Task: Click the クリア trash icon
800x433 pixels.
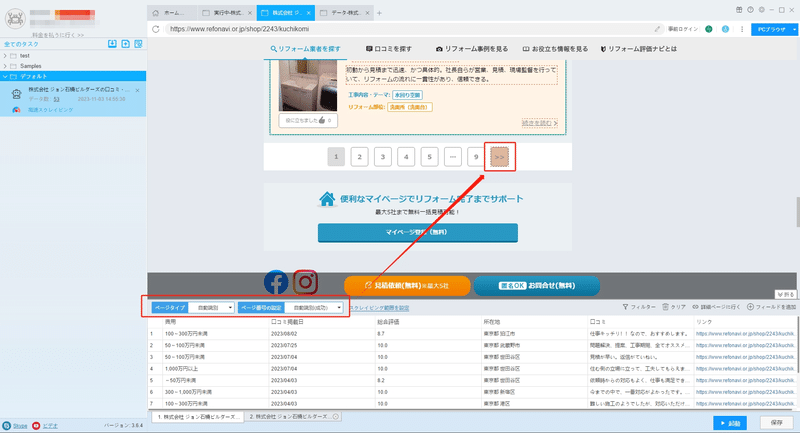Action: (665, 307)
